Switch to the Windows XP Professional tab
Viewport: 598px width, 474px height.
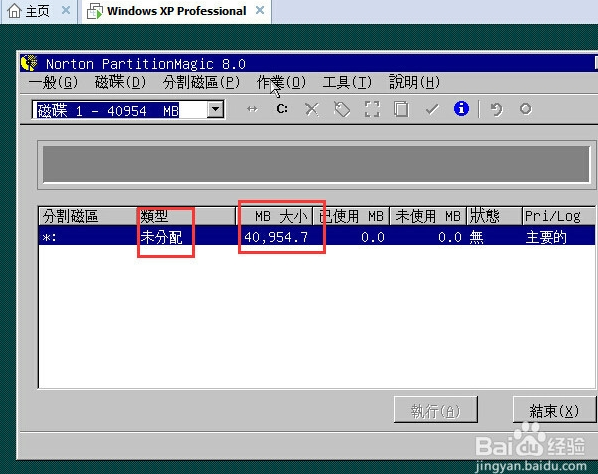point(177,11)
